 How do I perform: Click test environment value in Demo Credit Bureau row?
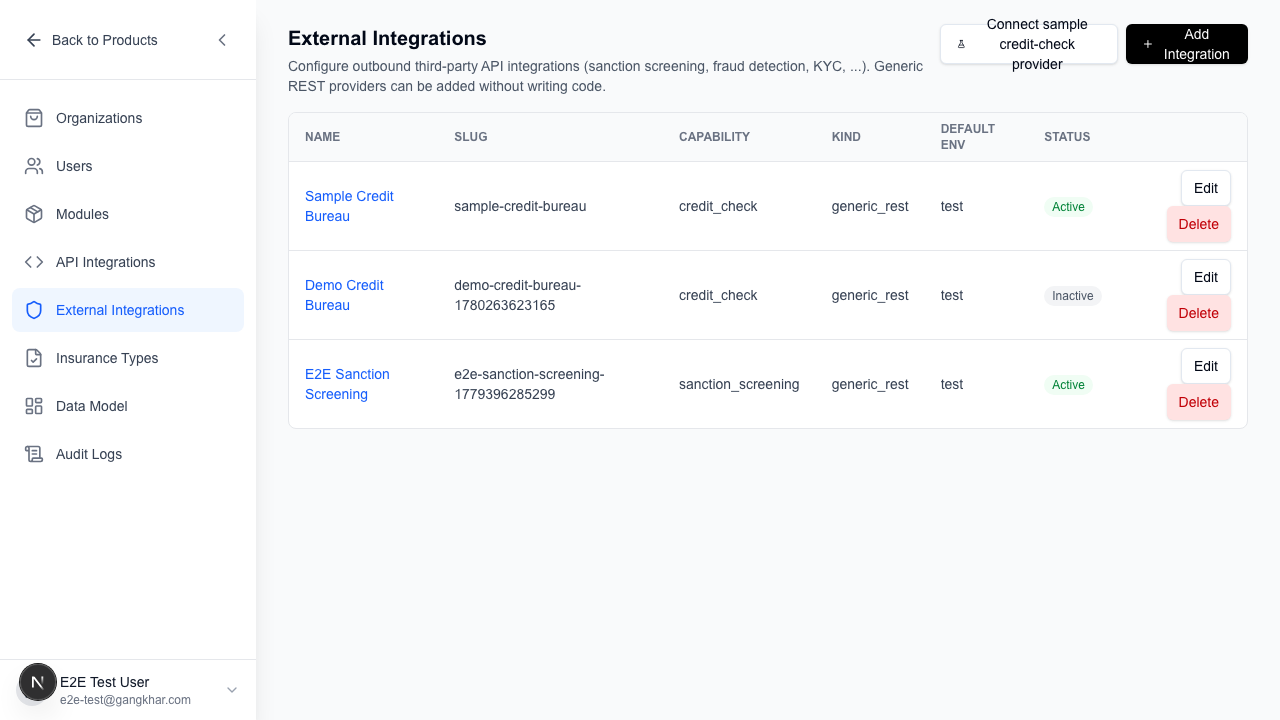(x=952, y=295)
